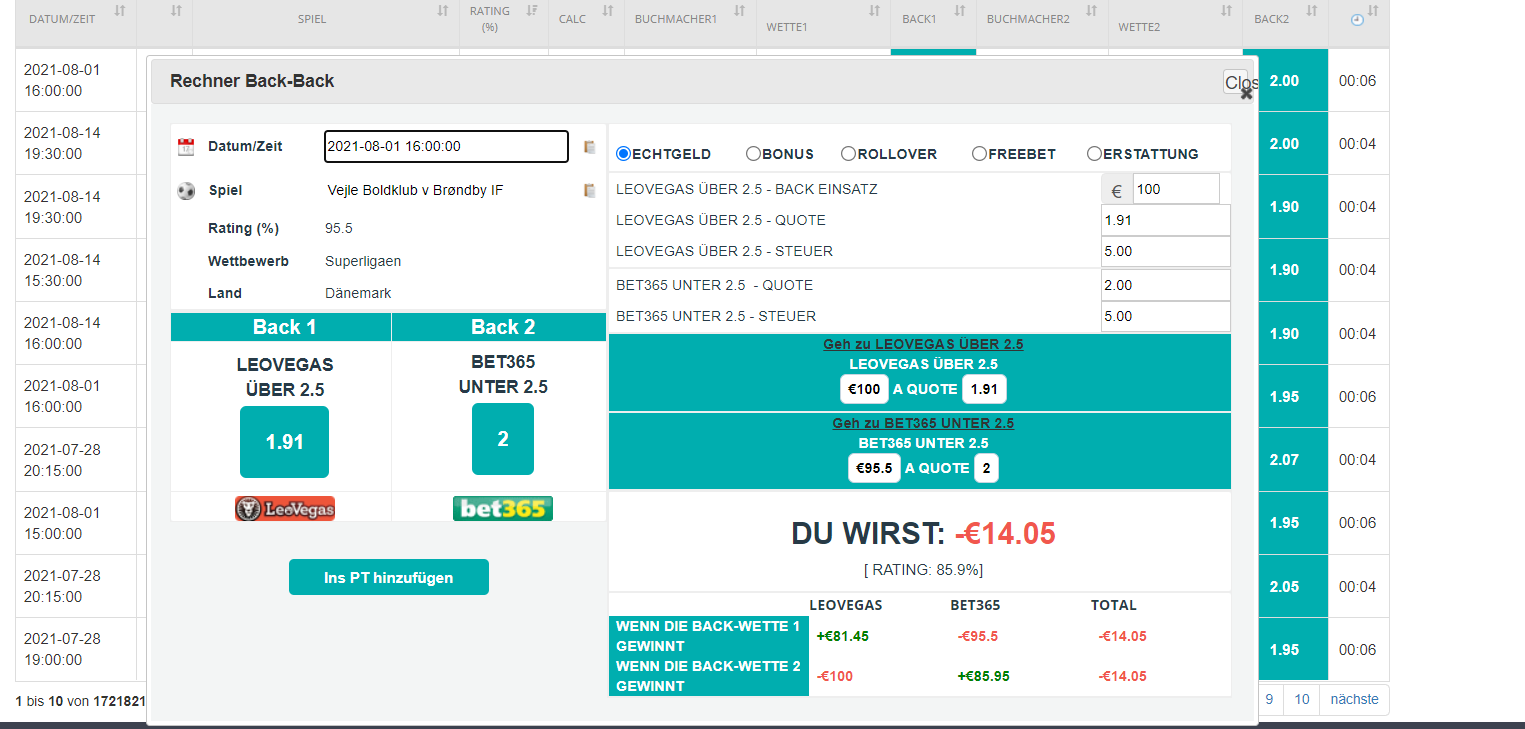Click the Dänemark country text
Screen dimensions: 1525x729
pyautogui.click(x=358, y=293)
